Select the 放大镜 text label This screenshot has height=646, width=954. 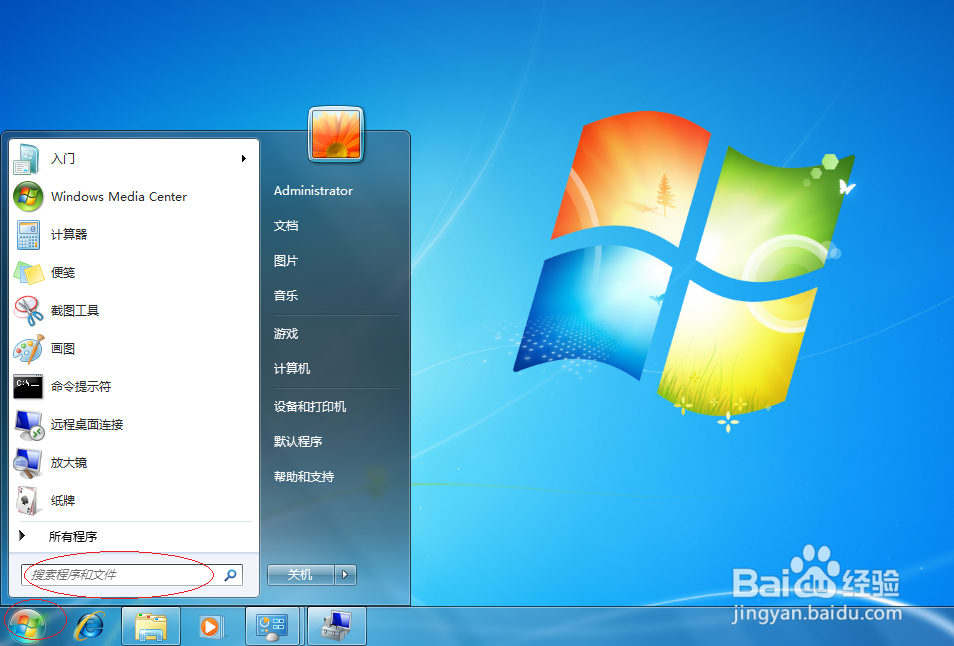tap(69, 463)
